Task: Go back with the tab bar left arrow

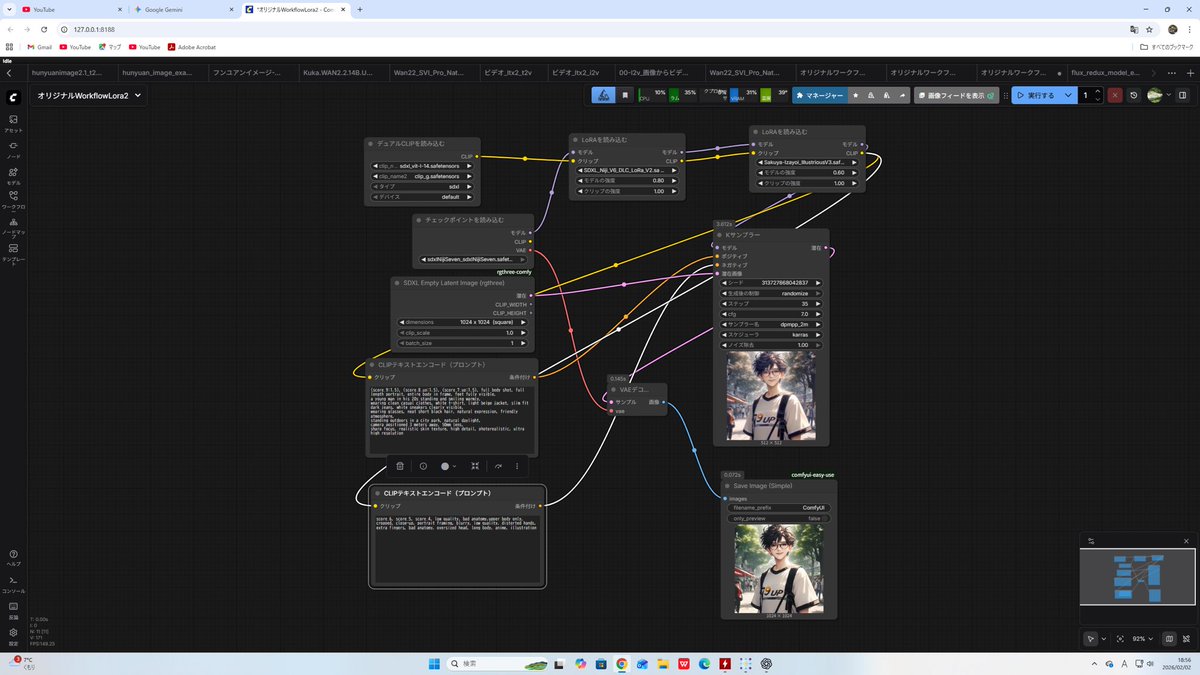Action: [x=9, y=73]
